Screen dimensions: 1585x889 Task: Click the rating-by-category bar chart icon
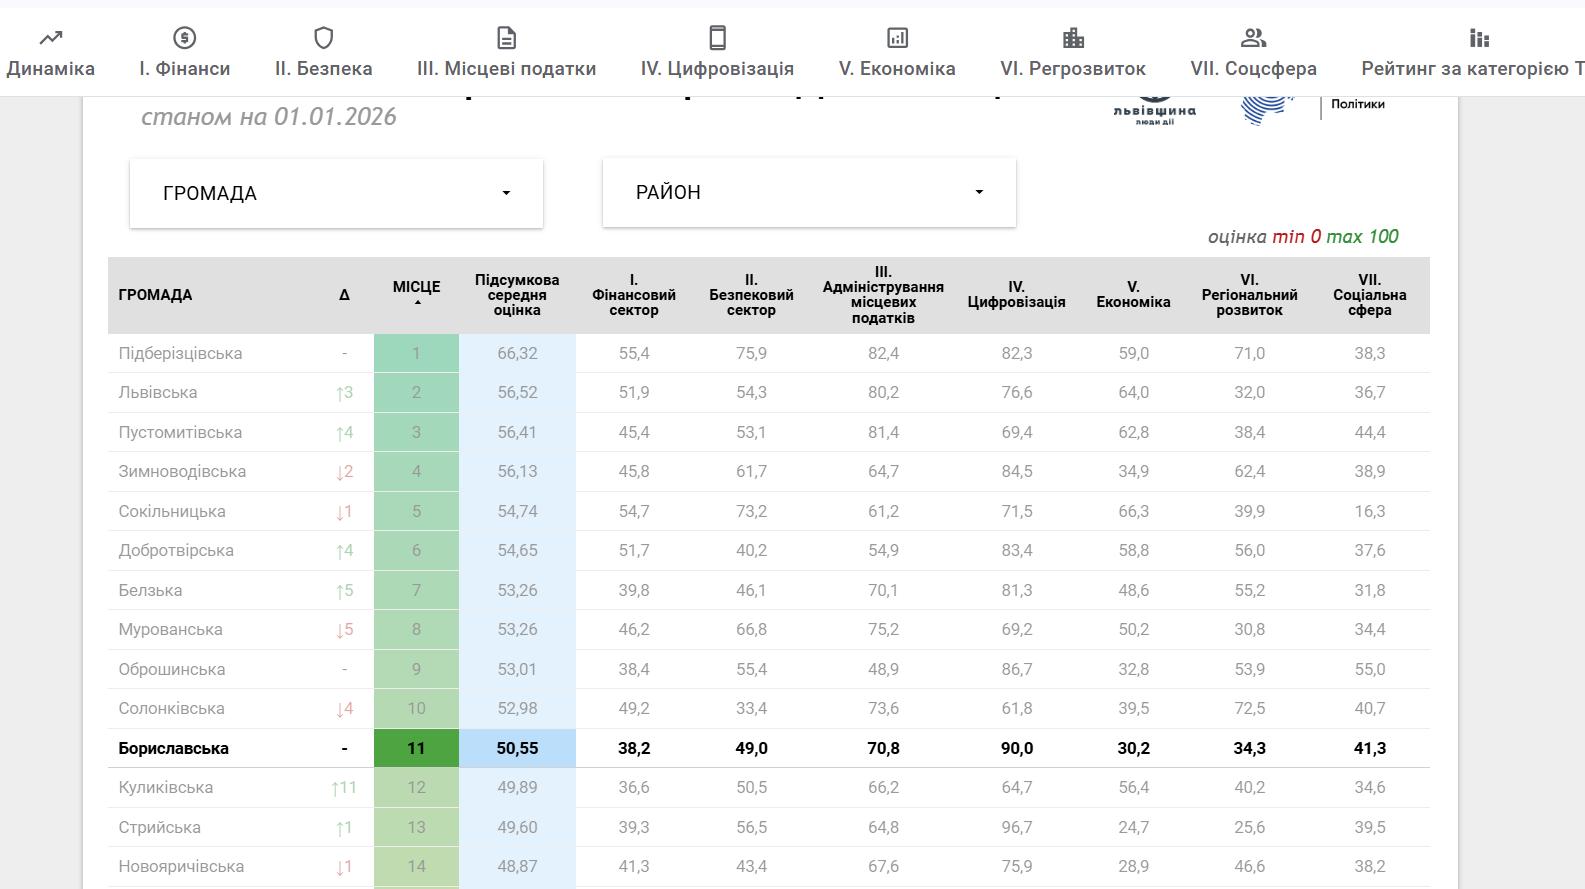(x=1479, y=38)
